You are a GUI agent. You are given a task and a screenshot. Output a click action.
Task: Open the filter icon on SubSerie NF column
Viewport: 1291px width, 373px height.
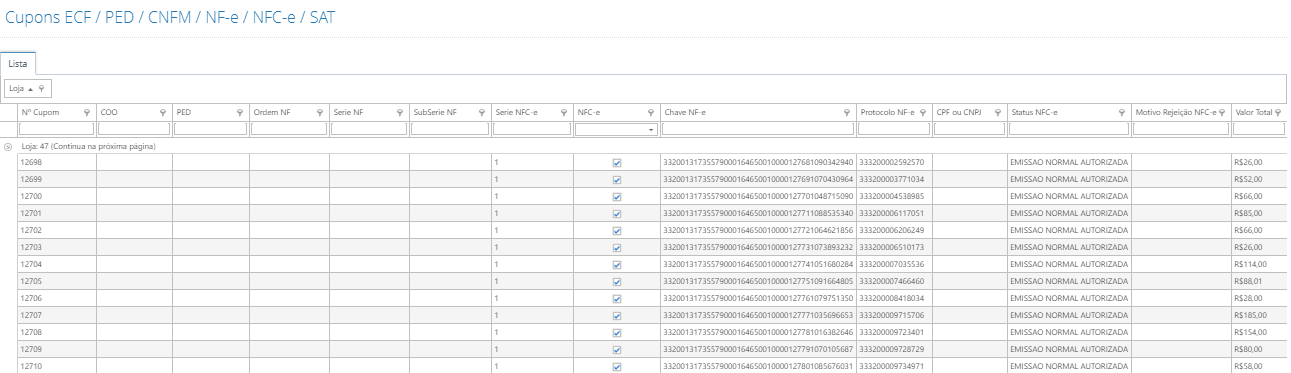tap(482, 113)
